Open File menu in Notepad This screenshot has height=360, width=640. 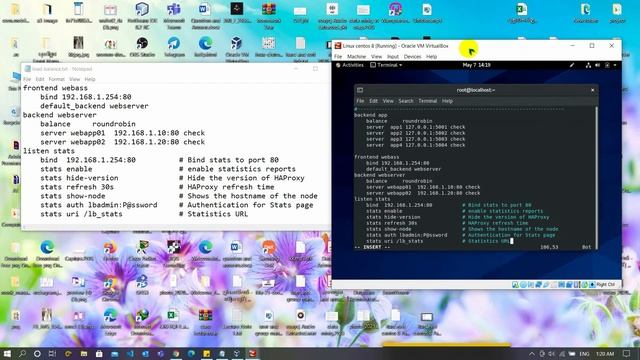pos(27,79)
